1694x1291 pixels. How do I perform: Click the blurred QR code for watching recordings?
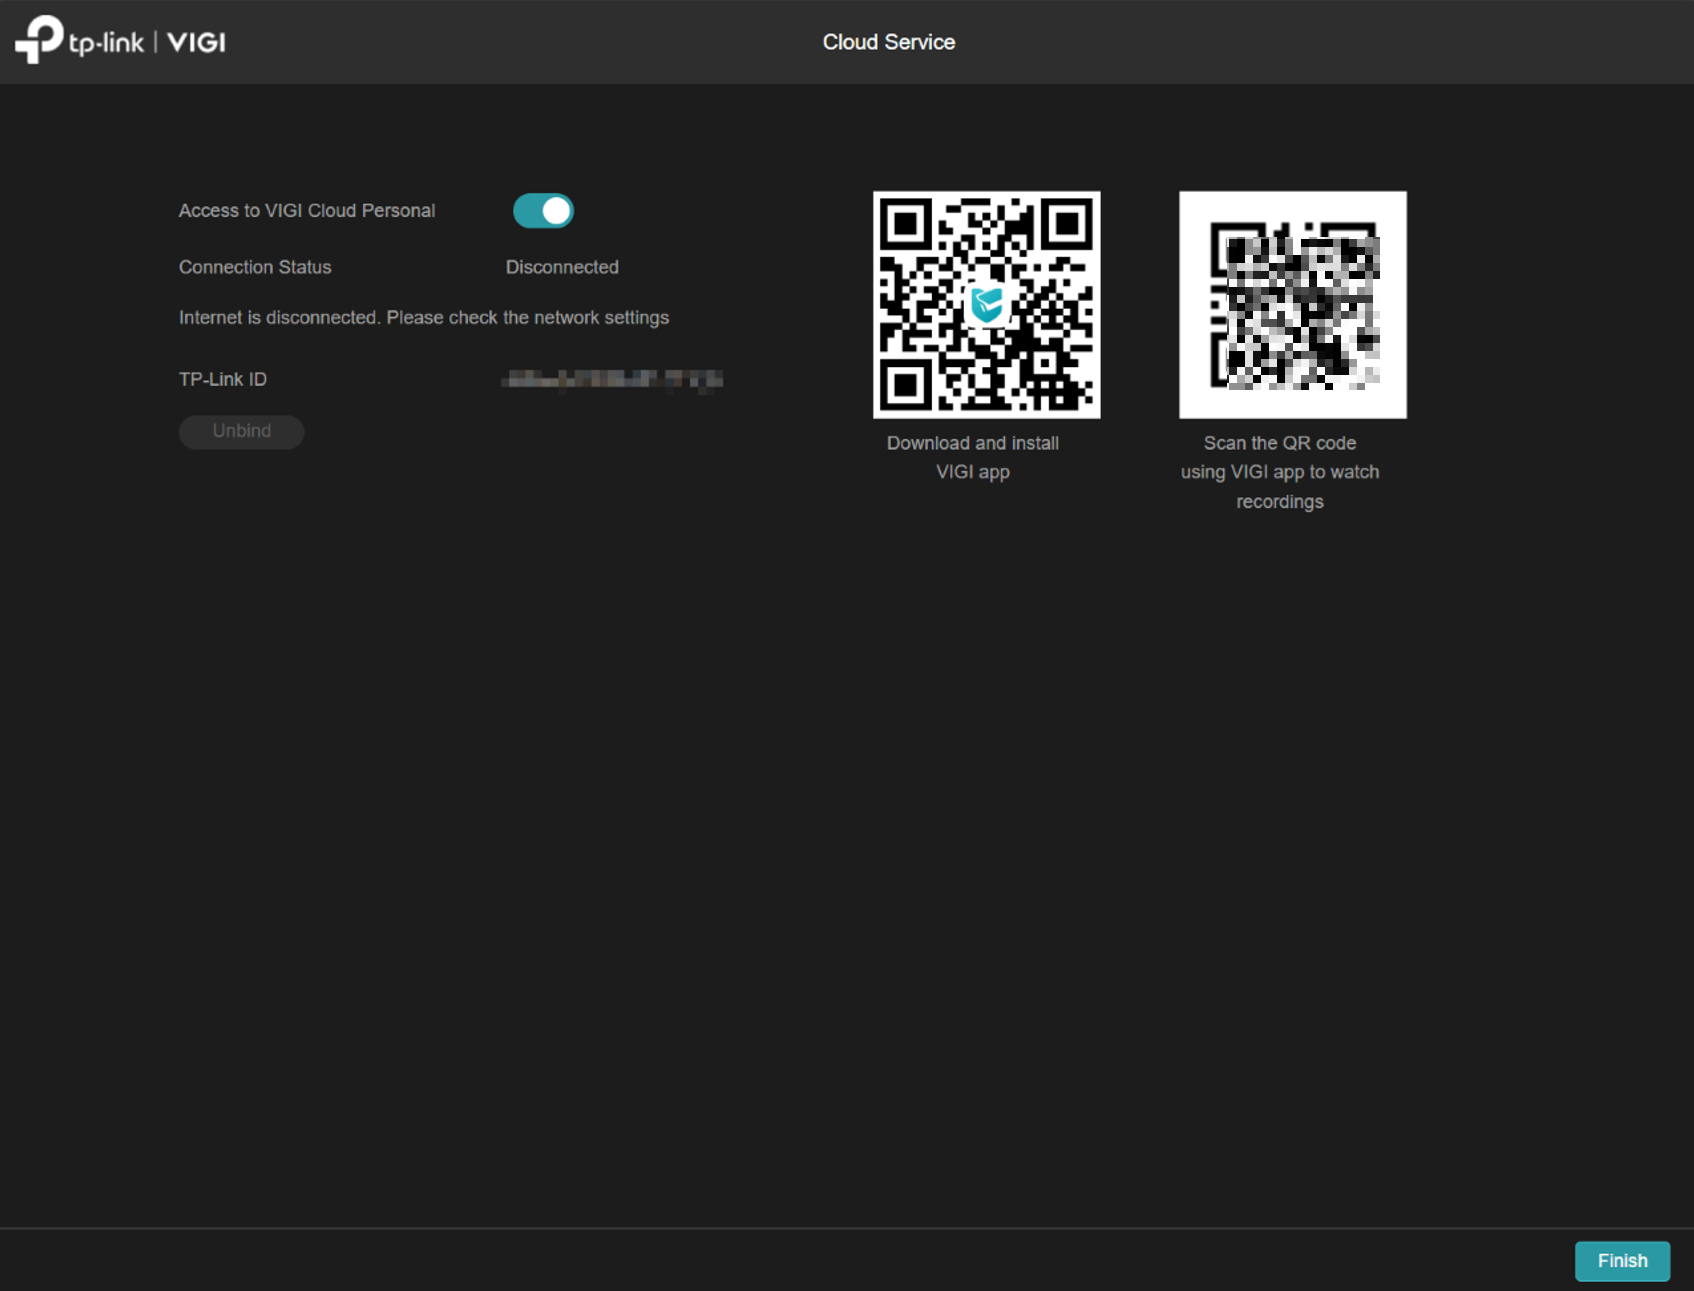point(1292,305)
